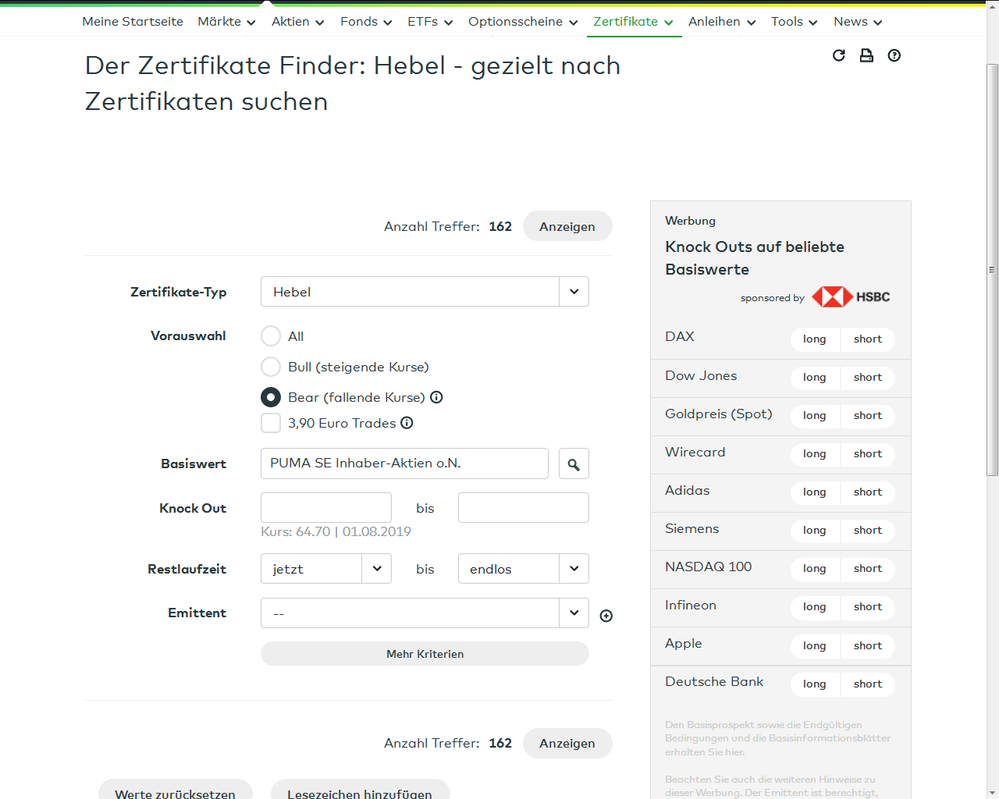
Task: Click the first Knock Out input field
Action: [325, 507]
